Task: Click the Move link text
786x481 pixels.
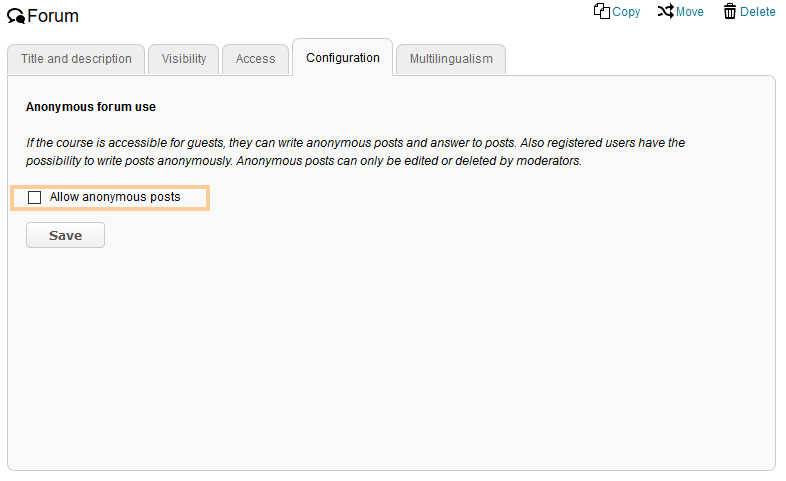Action: click(690, 12)
